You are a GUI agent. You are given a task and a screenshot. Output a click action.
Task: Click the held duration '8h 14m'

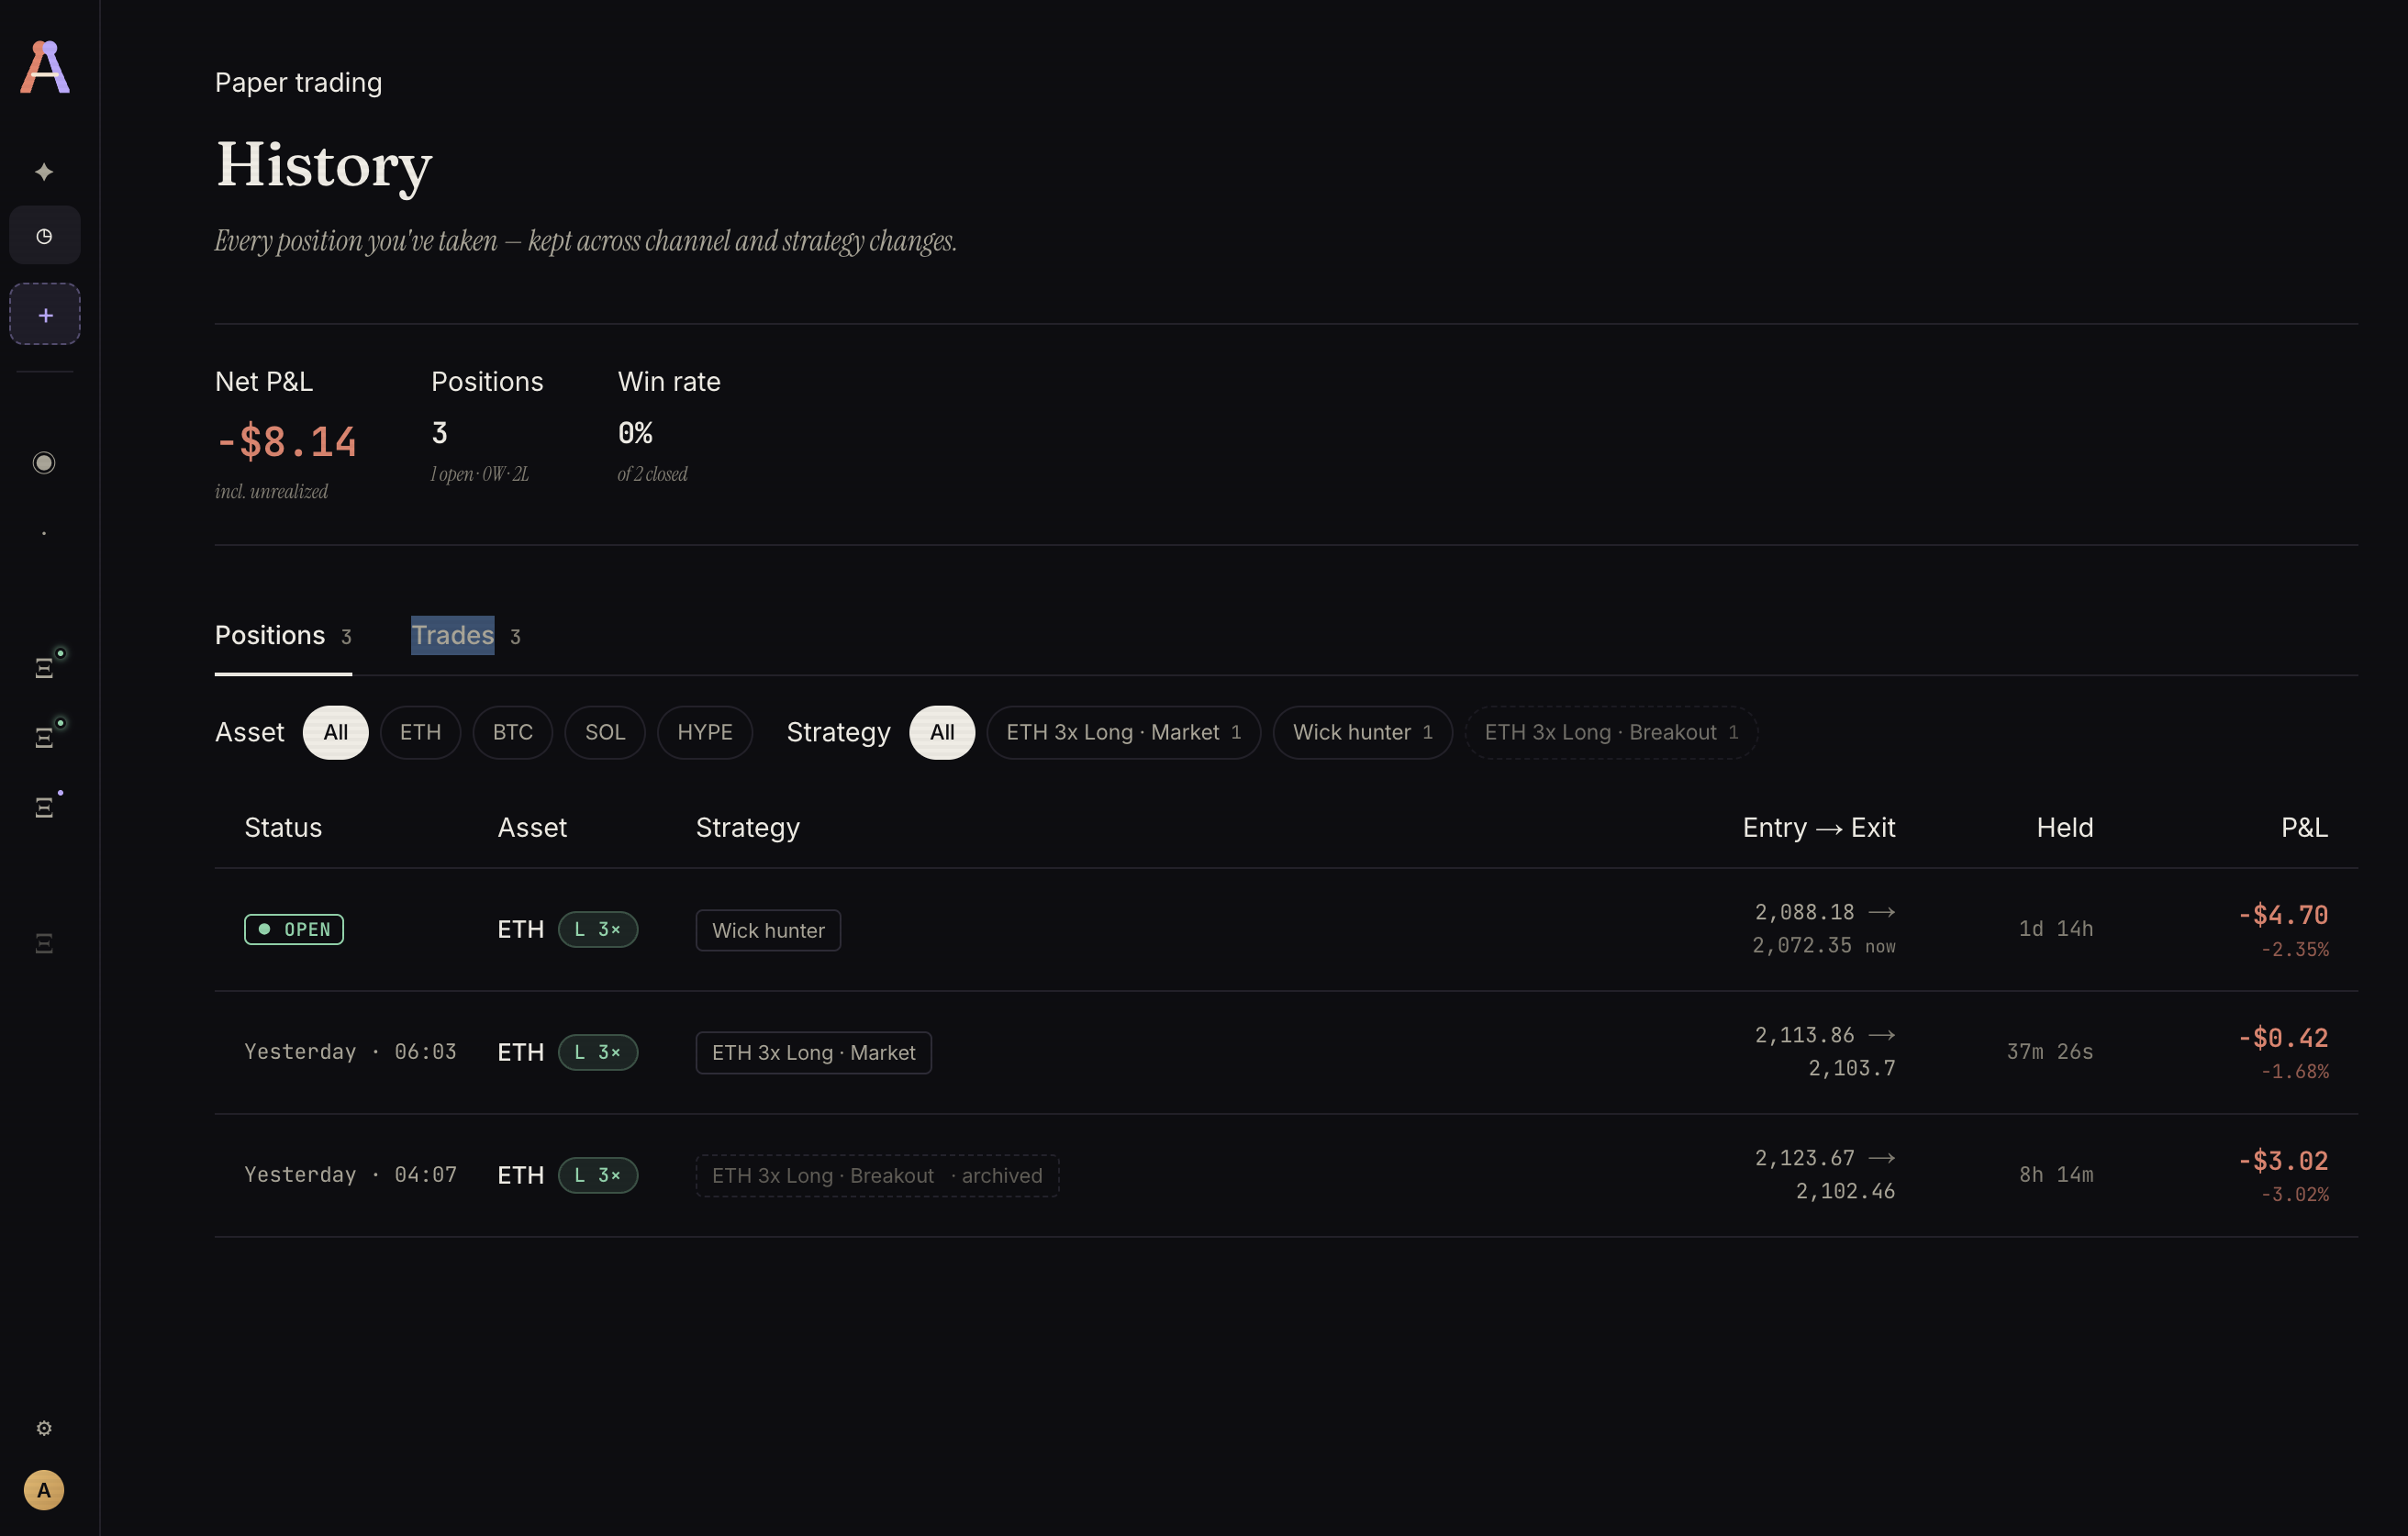point(2056,1175)
